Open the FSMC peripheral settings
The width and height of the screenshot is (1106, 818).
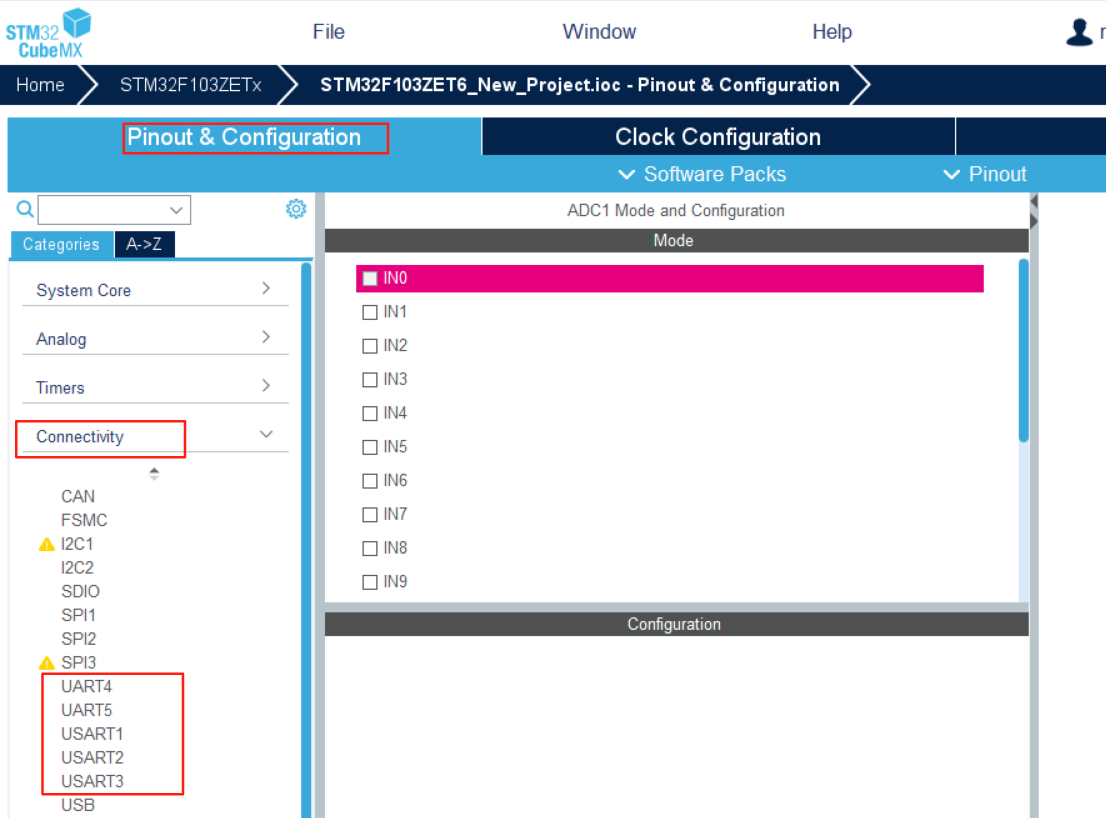click(83, 520)
